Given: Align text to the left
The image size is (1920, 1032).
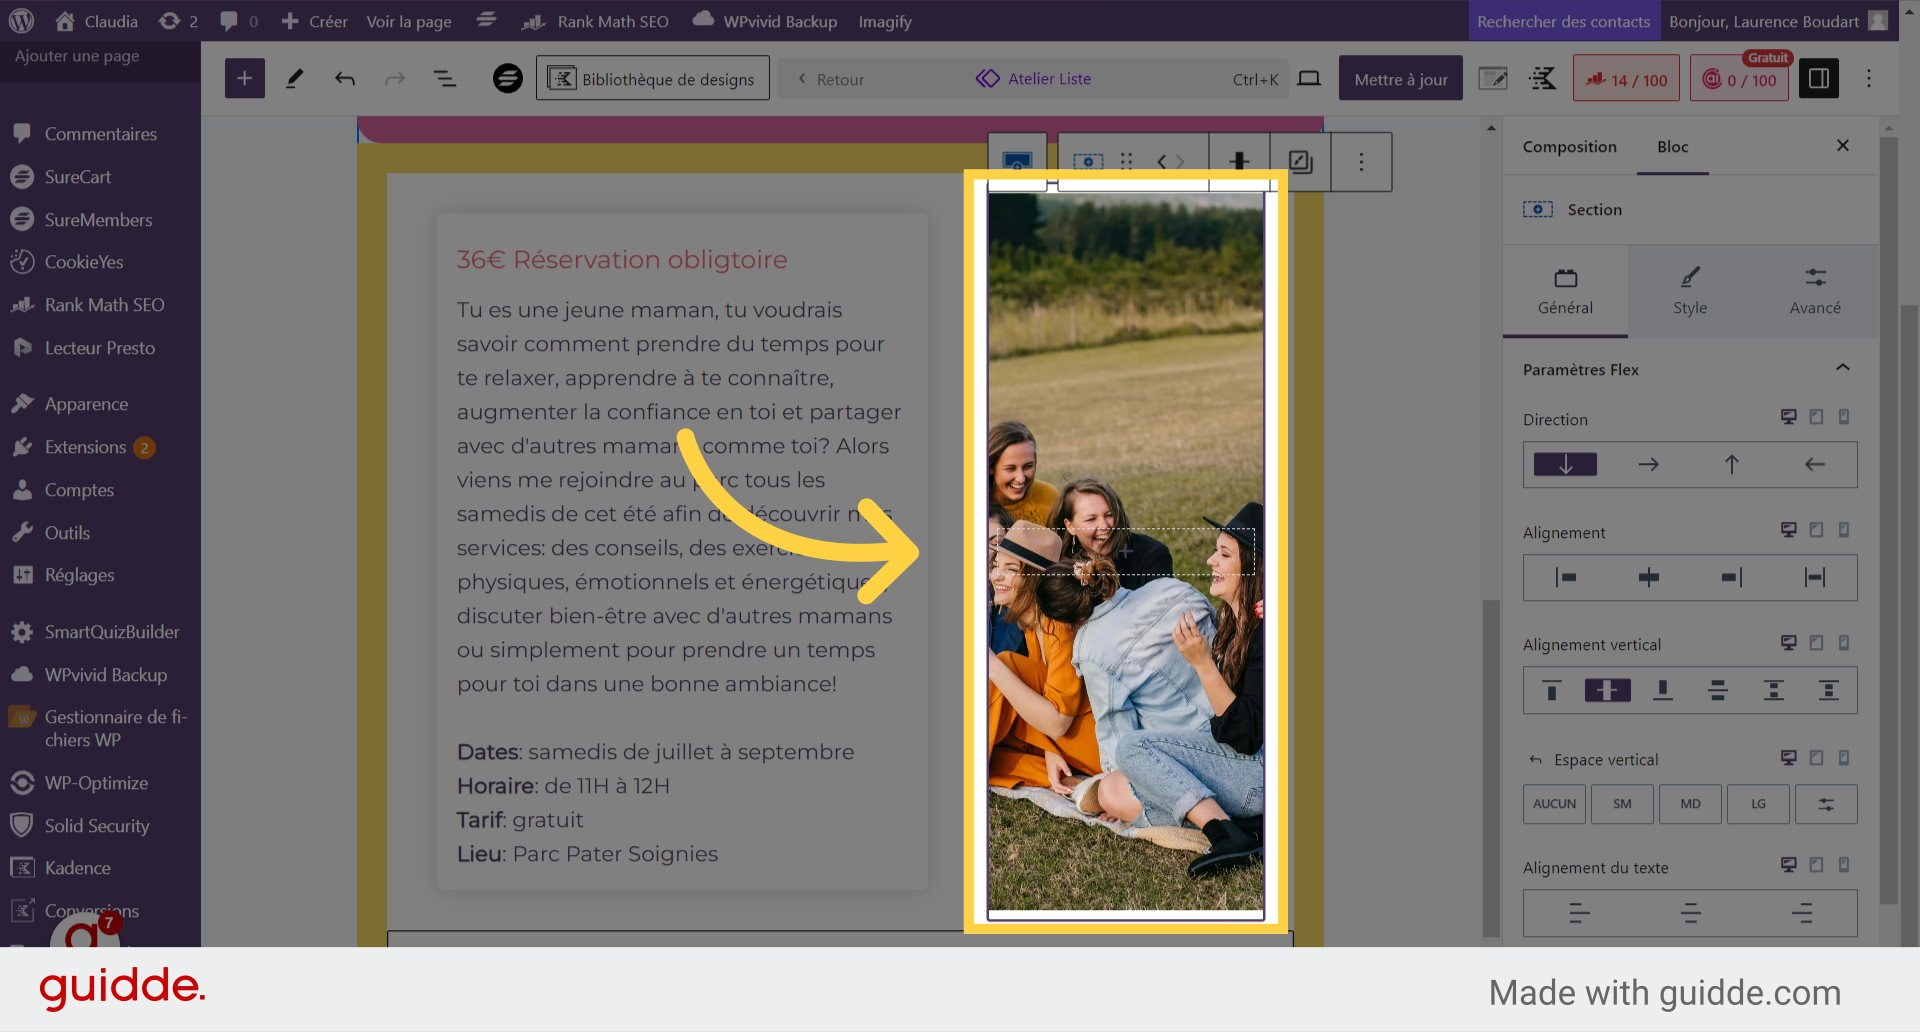Looking at the screenshot, I should pyautogui.click(x=1580, y=913).
